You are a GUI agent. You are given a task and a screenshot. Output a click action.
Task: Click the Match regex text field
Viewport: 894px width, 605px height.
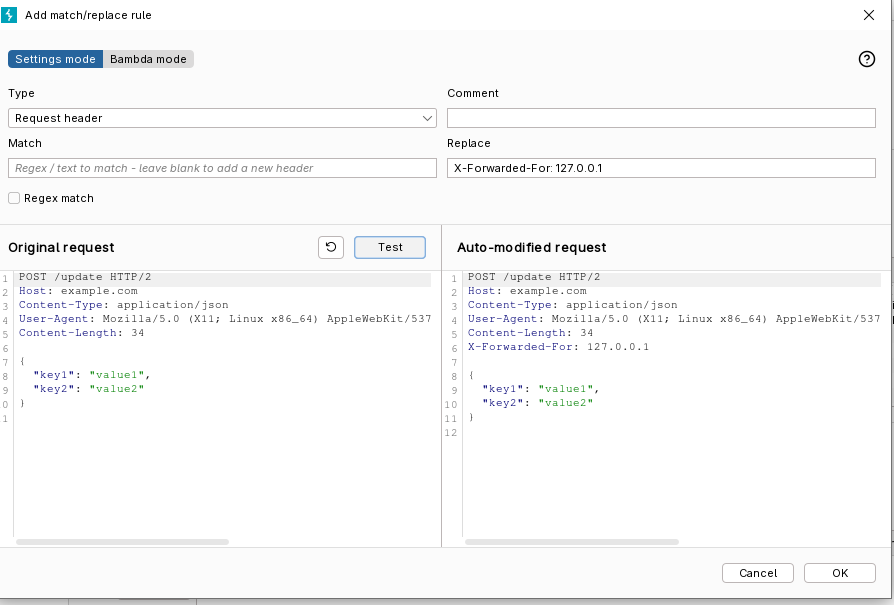point(222,168)
